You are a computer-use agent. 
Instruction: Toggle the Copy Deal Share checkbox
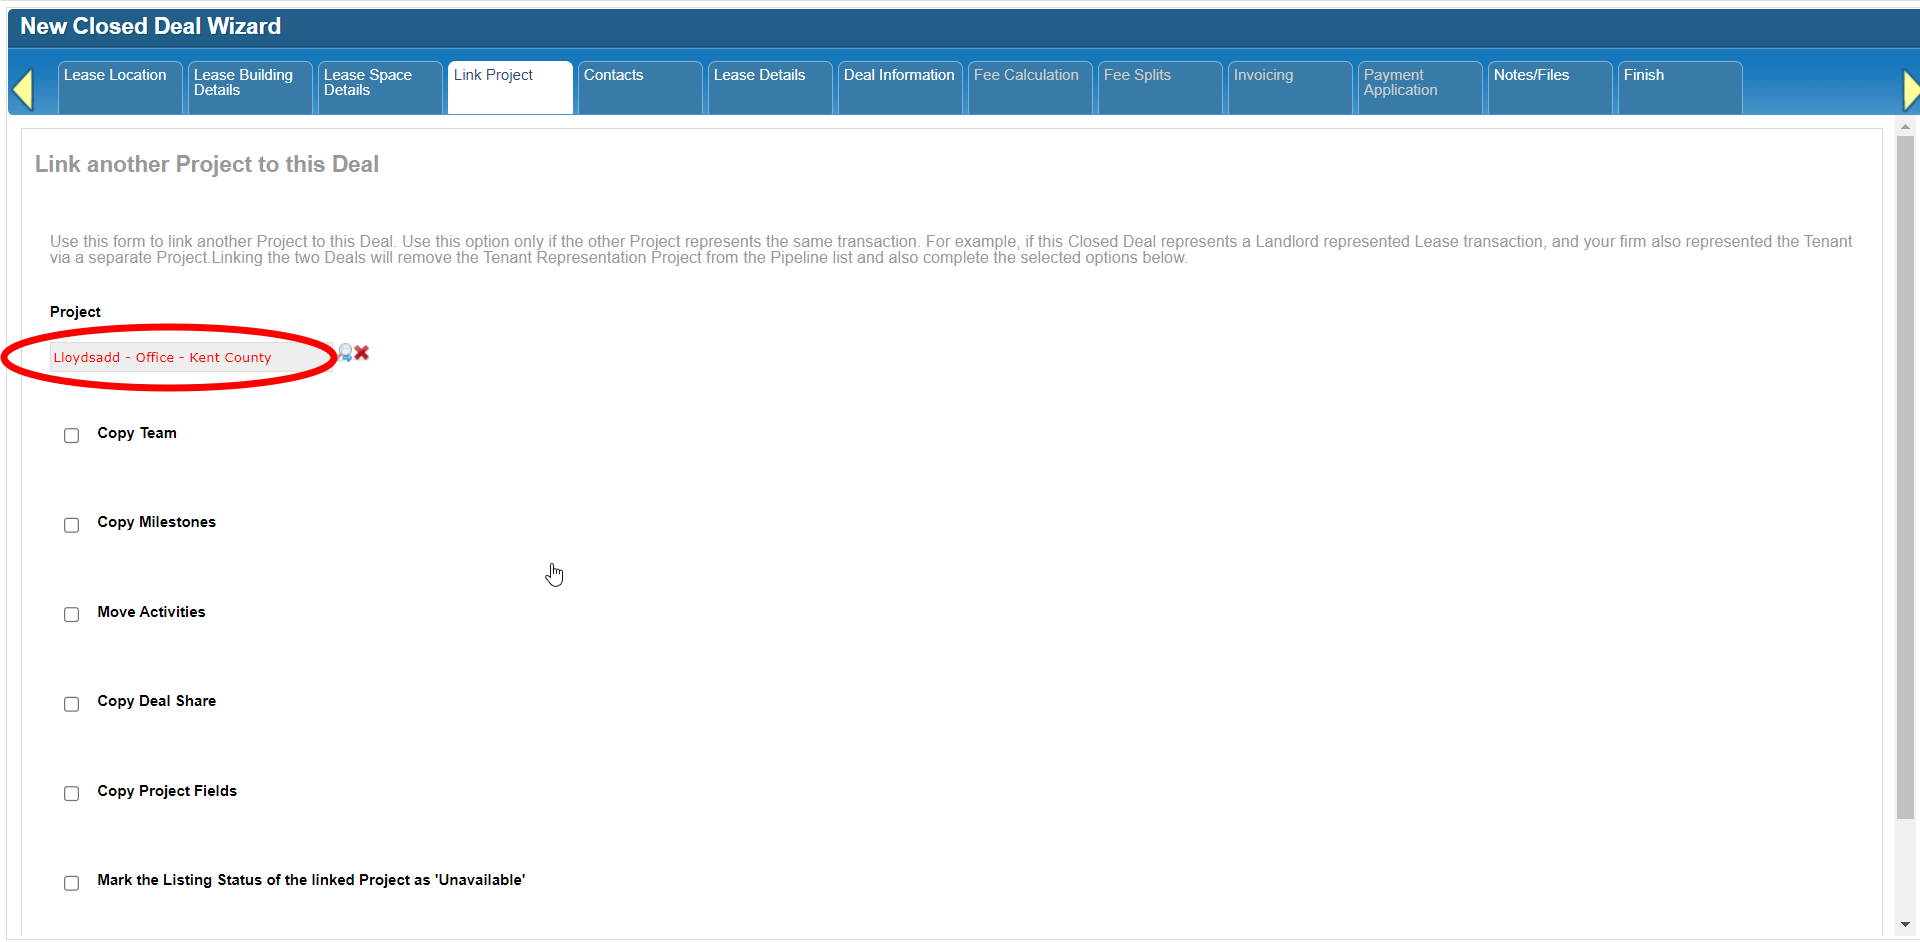coord(72,704)
